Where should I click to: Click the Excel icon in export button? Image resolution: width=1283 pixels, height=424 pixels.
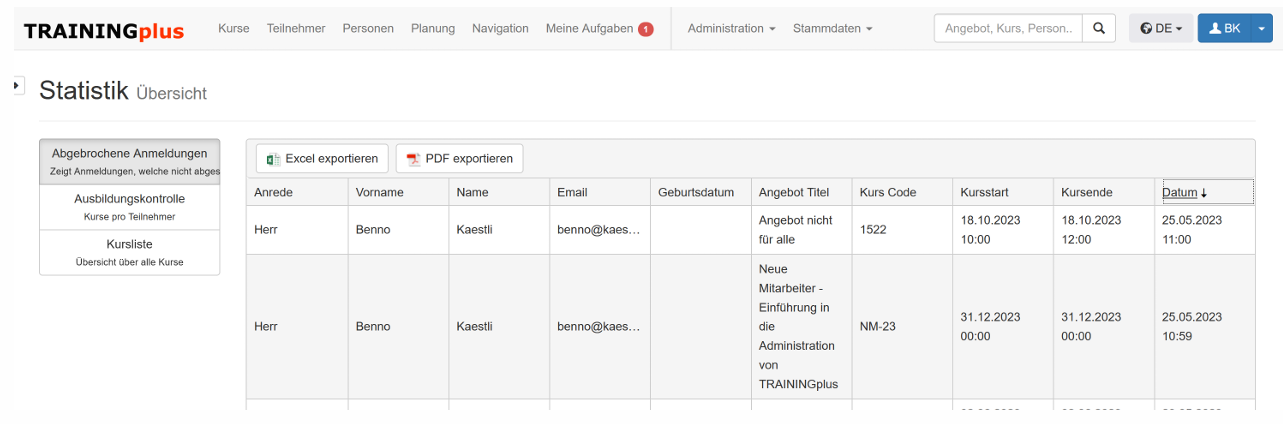(272, 159)
